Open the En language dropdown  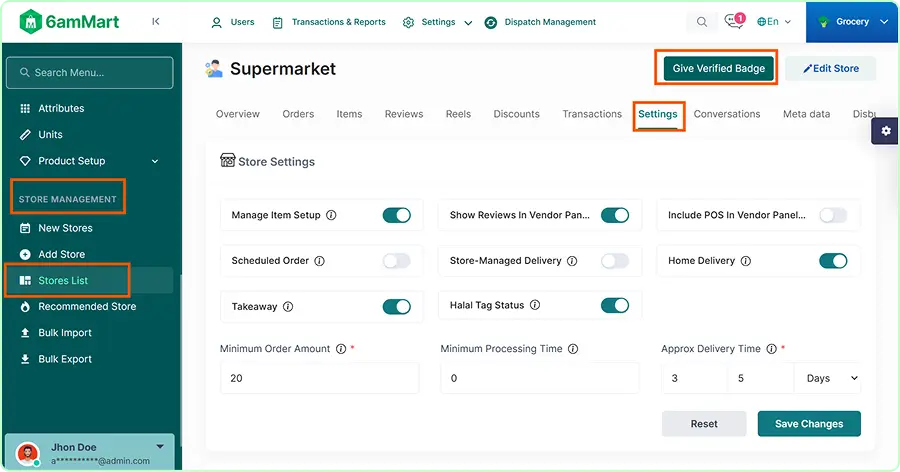coord(774,22)
